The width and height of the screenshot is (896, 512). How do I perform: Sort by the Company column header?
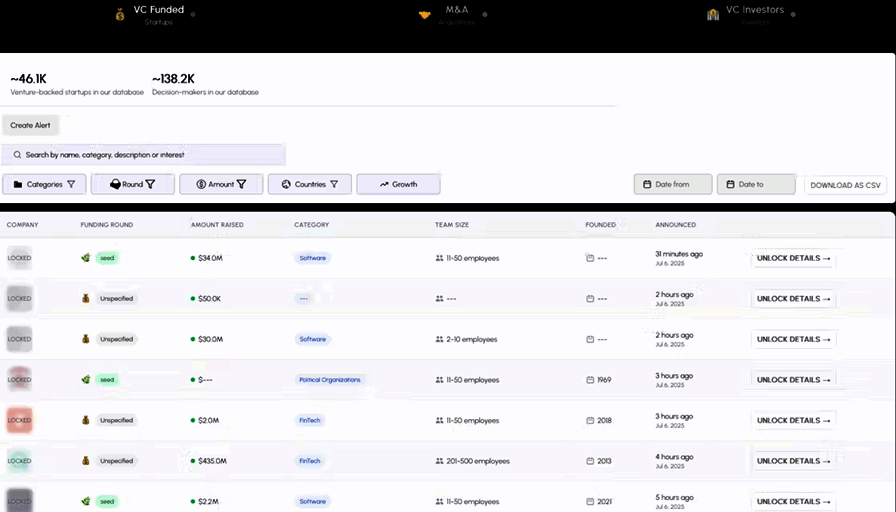pyautogui.click(x=22, y=225)
